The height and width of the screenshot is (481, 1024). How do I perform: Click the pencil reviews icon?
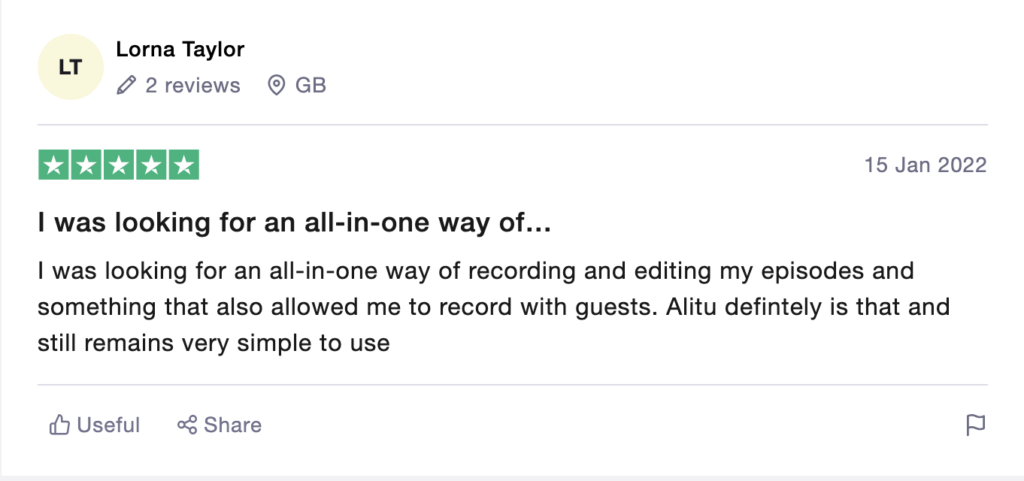[x=126, y=85]
